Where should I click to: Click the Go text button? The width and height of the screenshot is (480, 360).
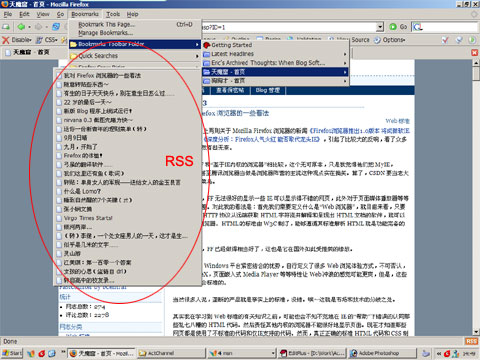(x=403, y=27)
